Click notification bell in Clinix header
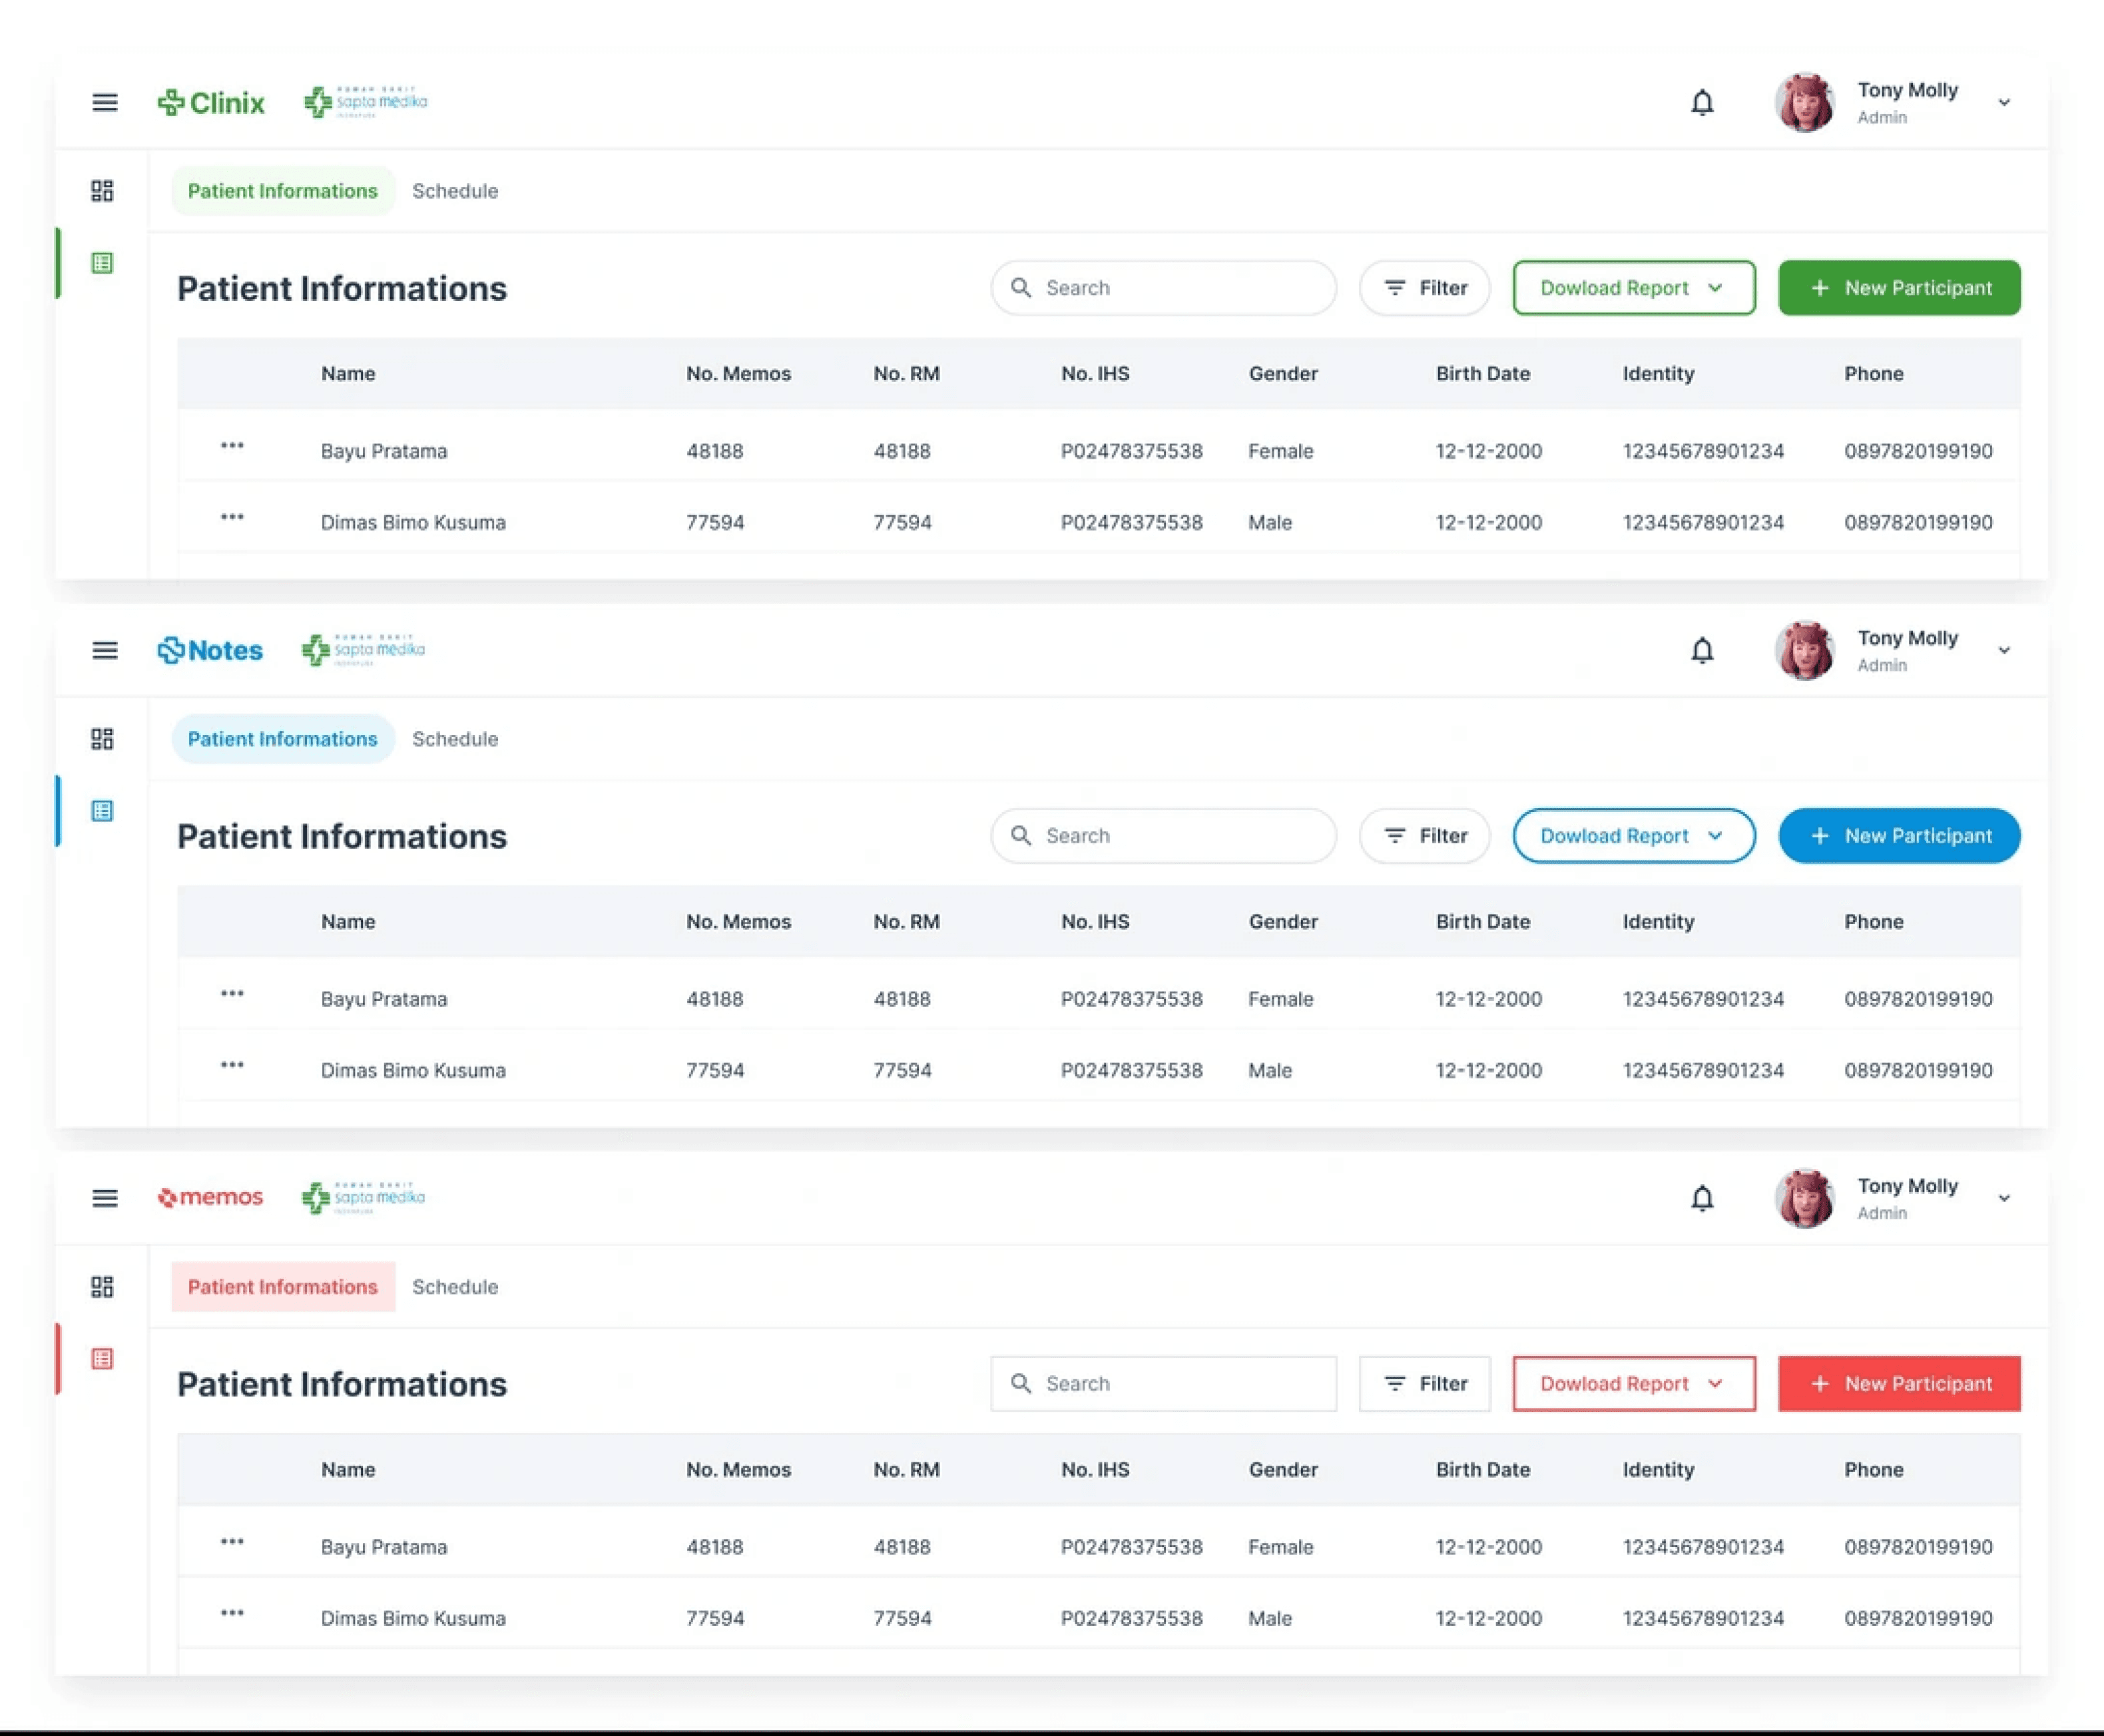 click(x=1702, y=102)
